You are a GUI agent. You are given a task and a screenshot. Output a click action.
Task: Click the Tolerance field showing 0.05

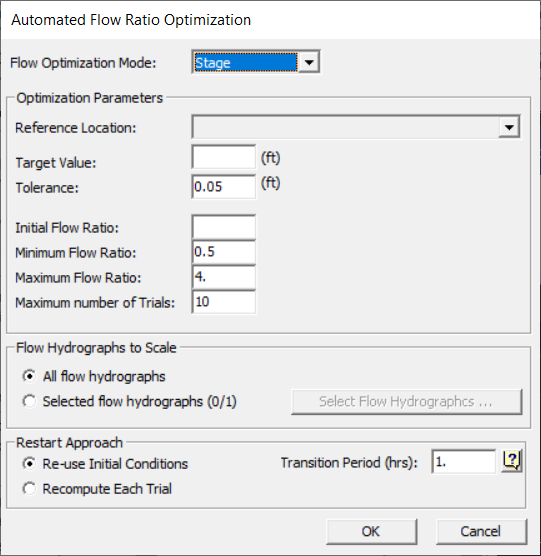[224, 187]
